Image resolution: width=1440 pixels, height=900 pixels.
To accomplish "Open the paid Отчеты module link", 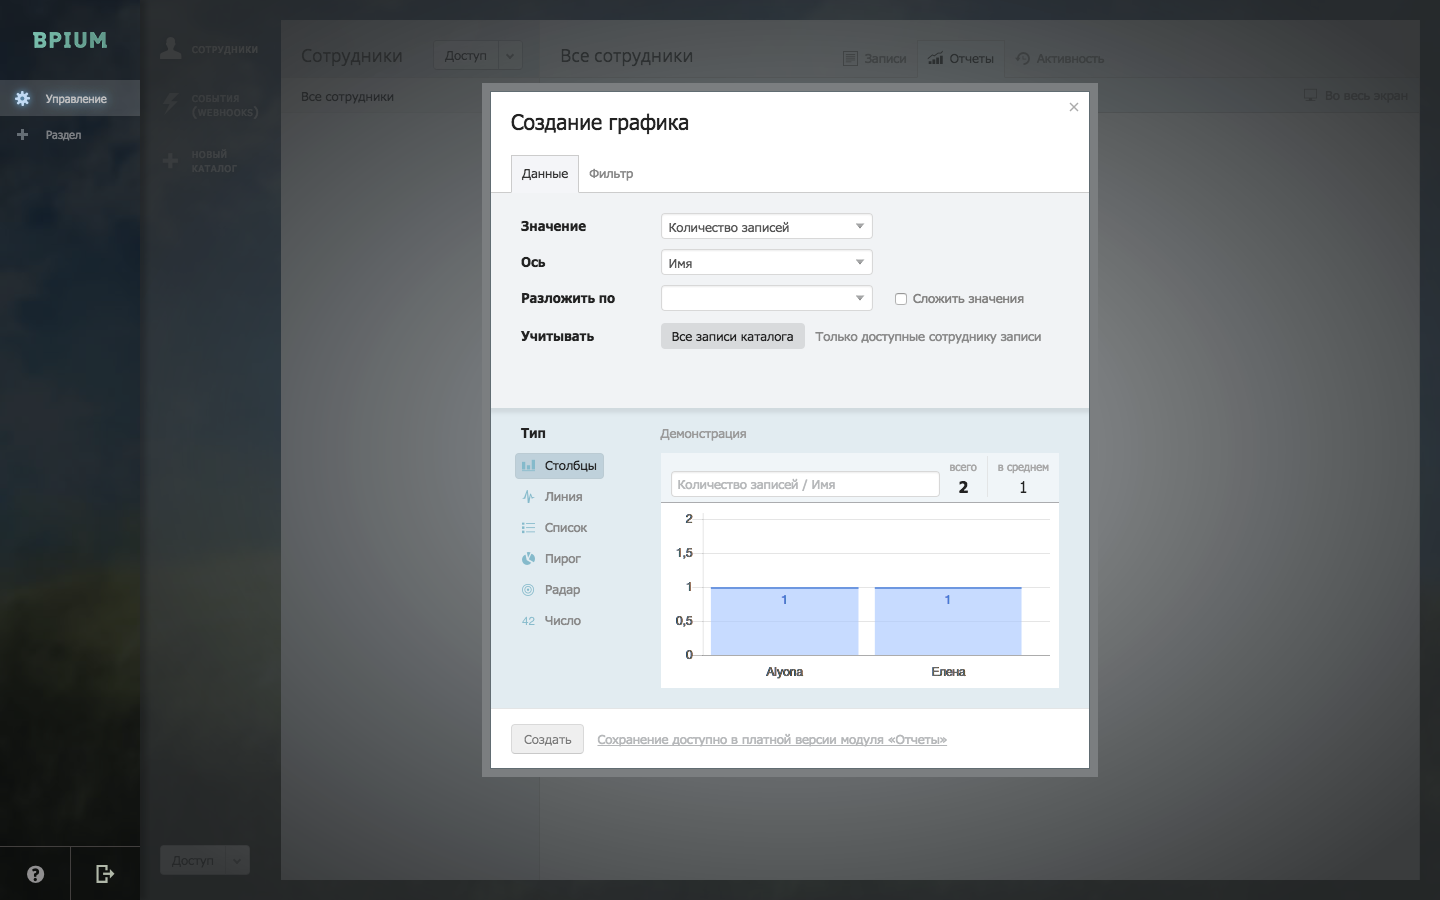I will pyautogui.click(x=771, y=740).
